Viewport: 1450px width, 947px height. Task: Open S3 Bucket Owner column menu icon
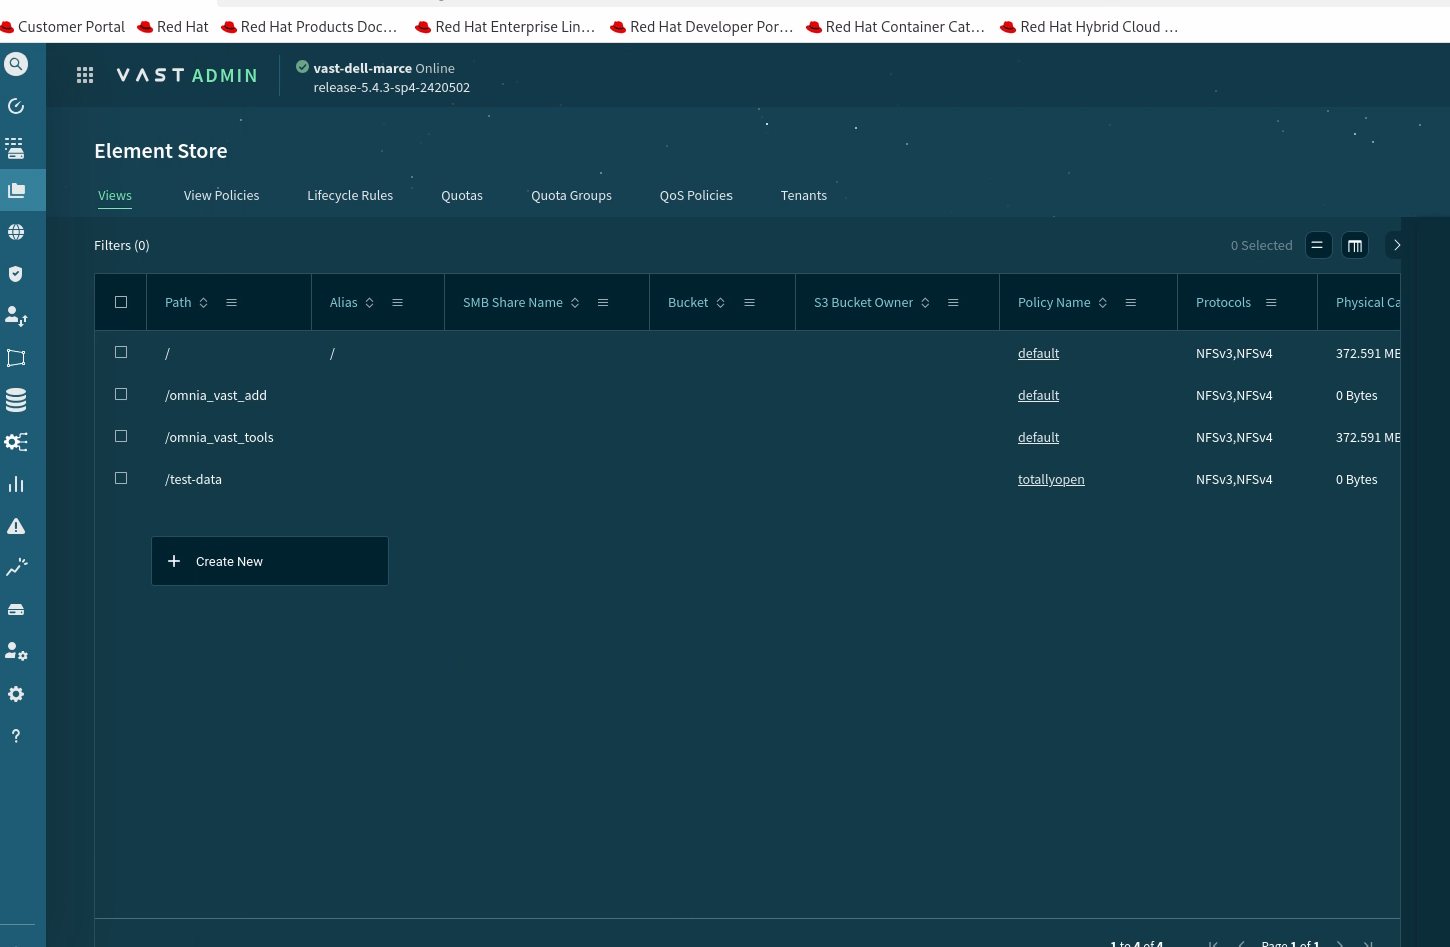click(x=954, y=302)
